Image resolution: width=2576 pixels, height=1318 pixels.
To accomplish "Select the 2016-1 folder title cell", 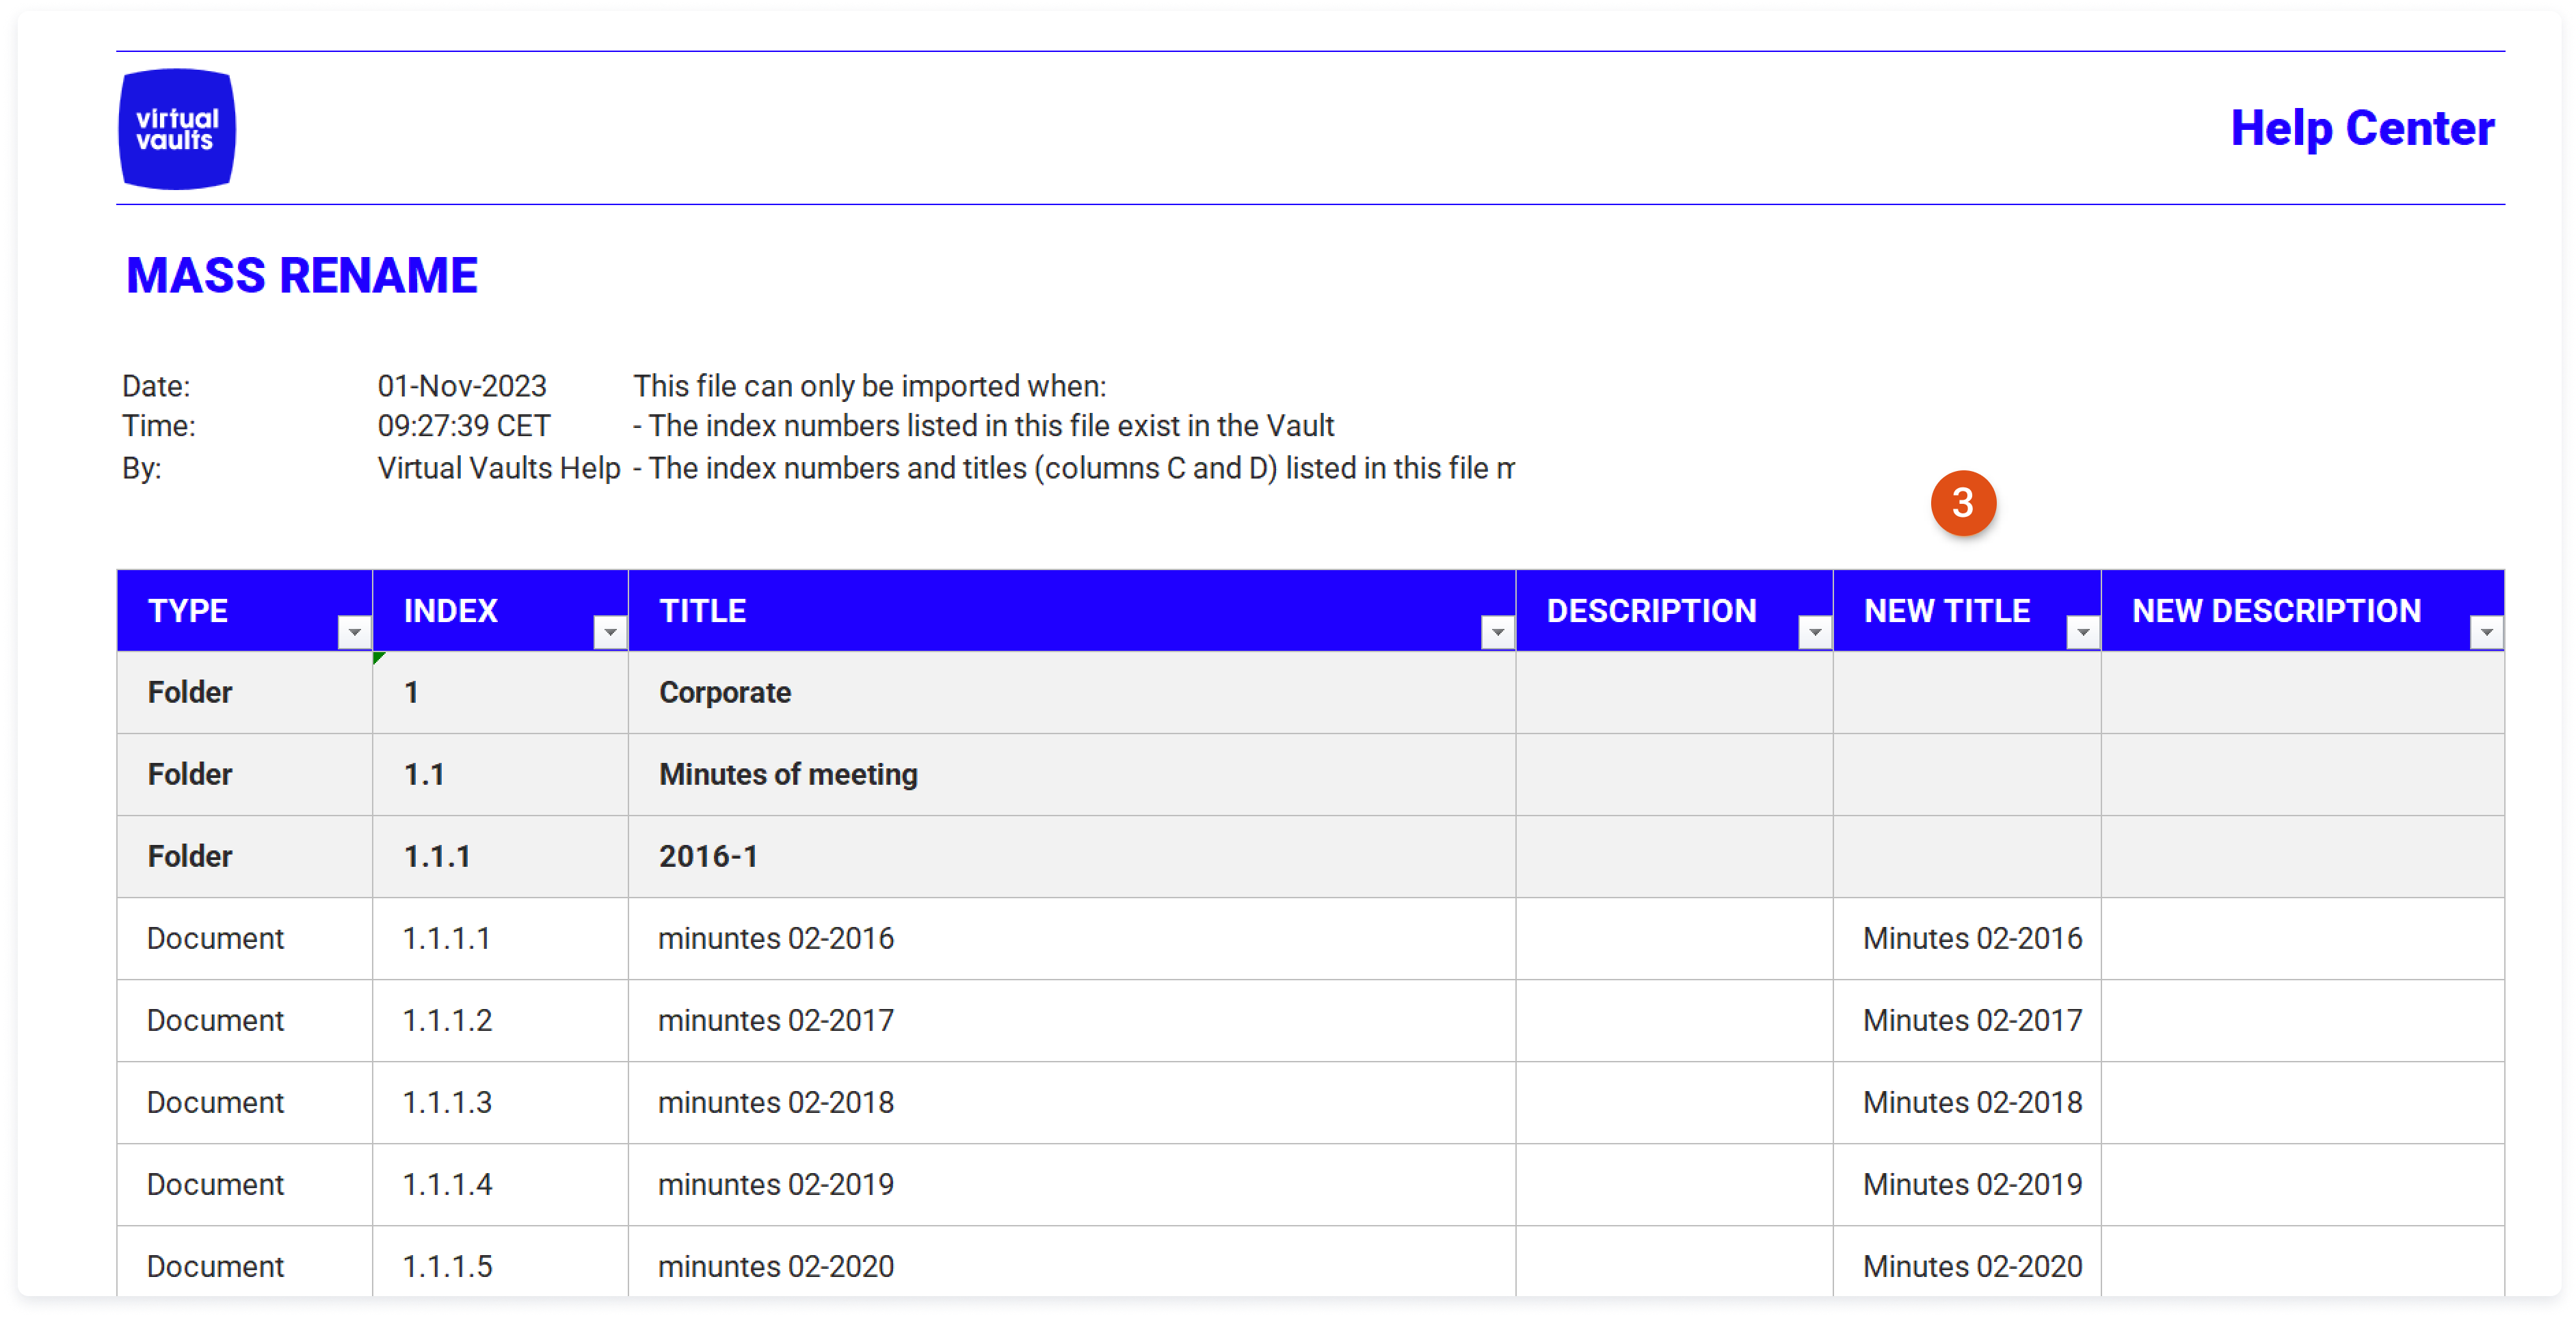I will (x=1071, y=856).
